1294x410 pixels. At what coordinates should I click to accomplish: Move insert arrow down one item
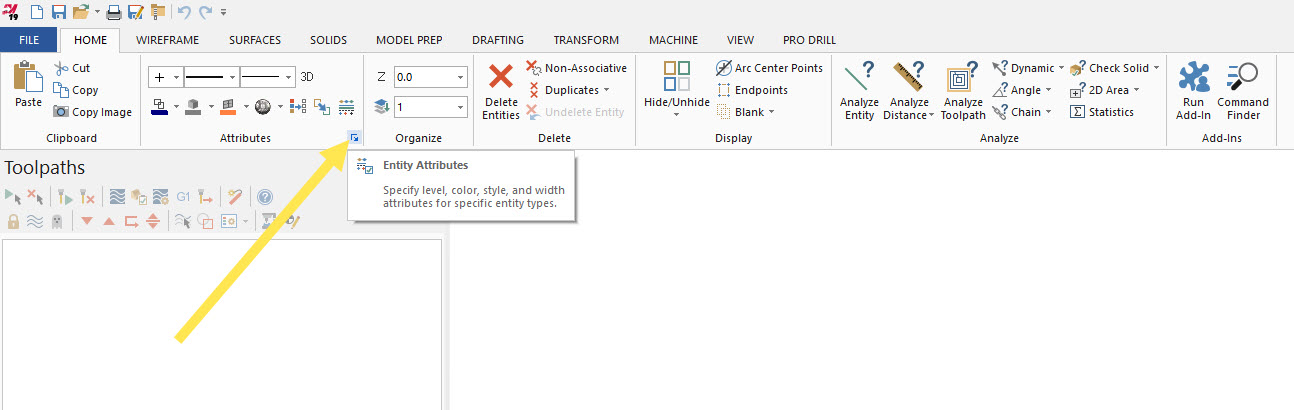(87, 221)
